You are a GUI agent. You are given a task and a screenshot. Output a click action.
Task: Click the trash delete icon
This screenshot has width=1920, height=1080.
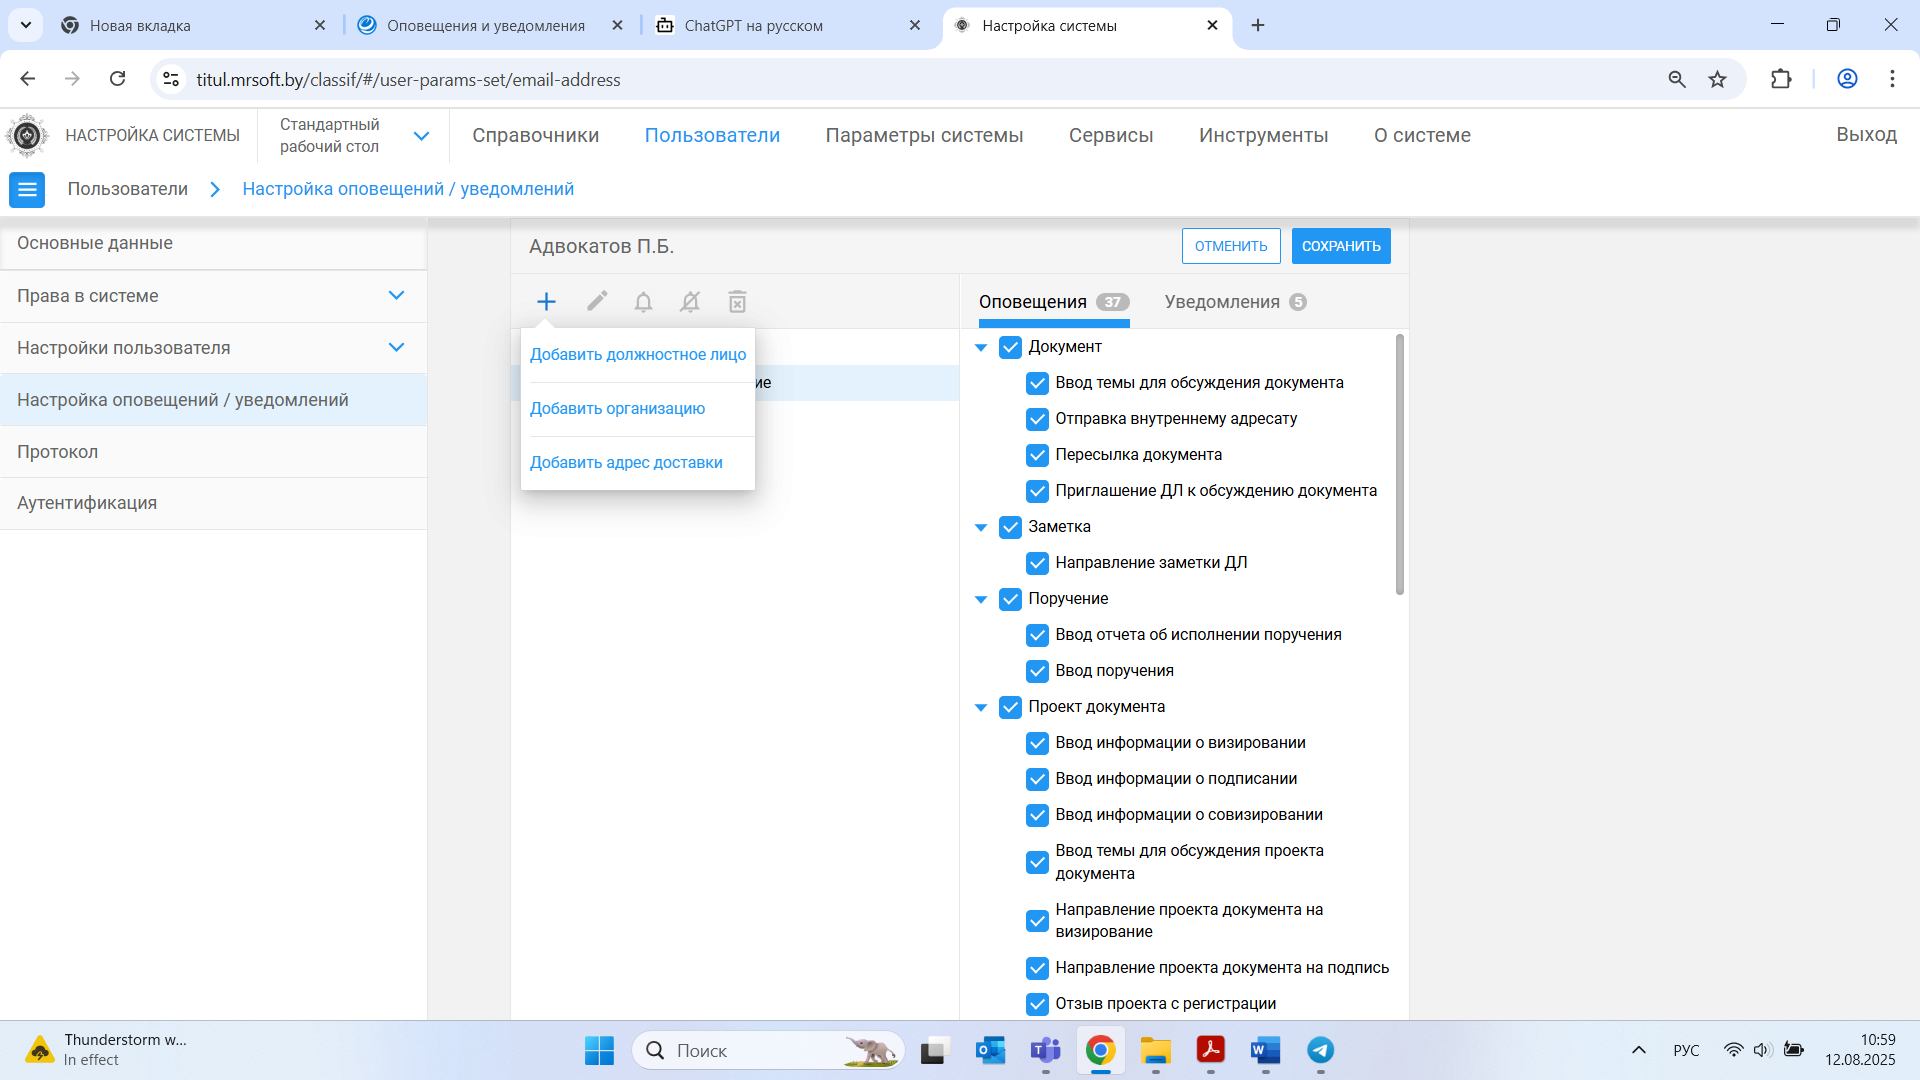tap(737, 302)
